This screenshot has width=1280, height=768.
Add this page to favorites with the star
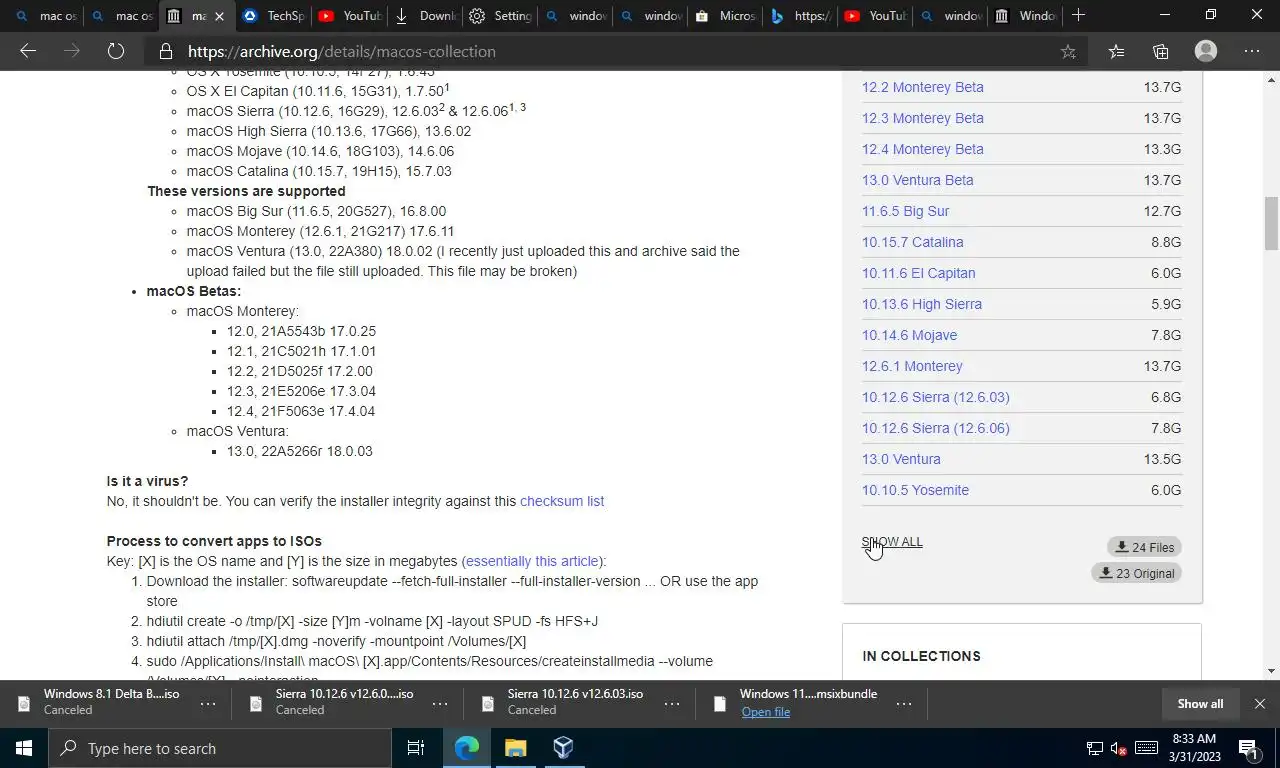pyautogui.click(x=1068, y=51)
